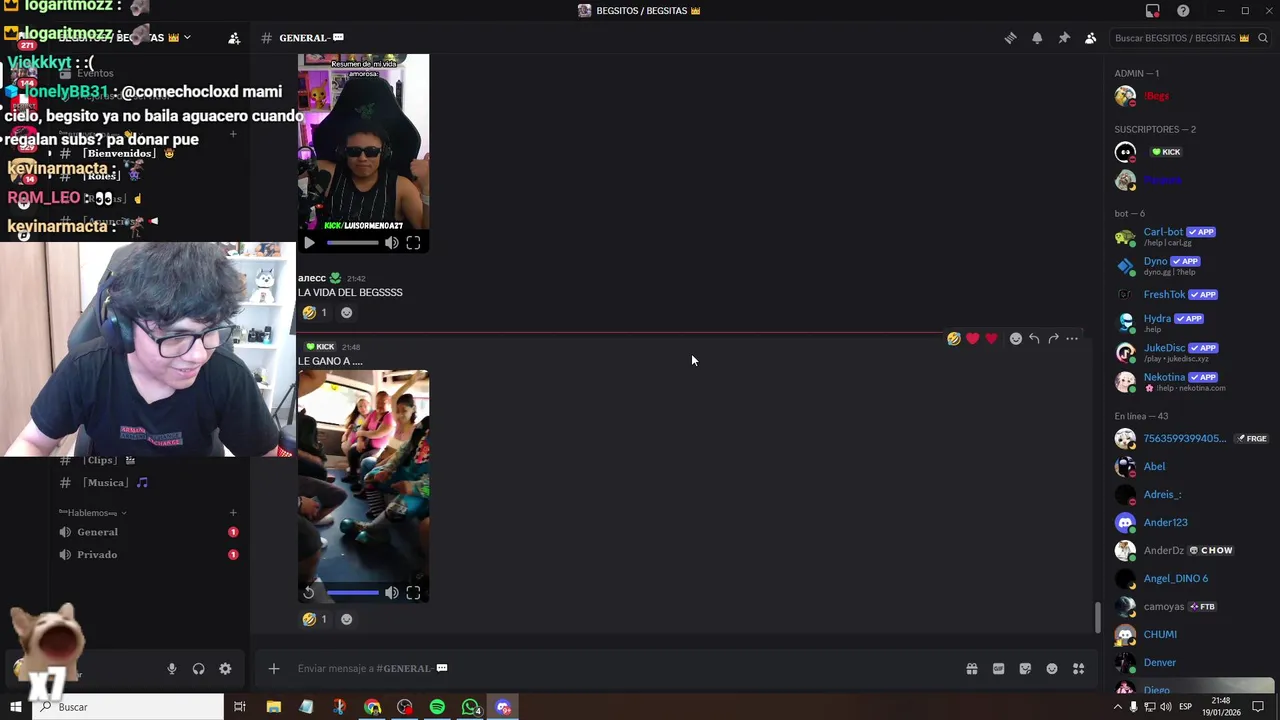Toggle laughing reaction under LA VIDA DEL BEGSSSS
This screenshot has height=720, width=1280.
click(x=315, y=313)
